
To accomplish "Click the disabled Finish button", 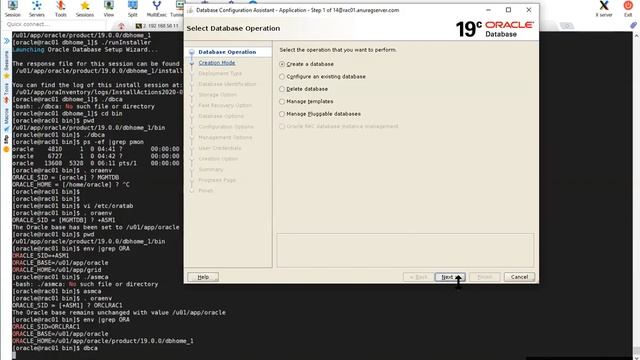I will tap(484, 277).
